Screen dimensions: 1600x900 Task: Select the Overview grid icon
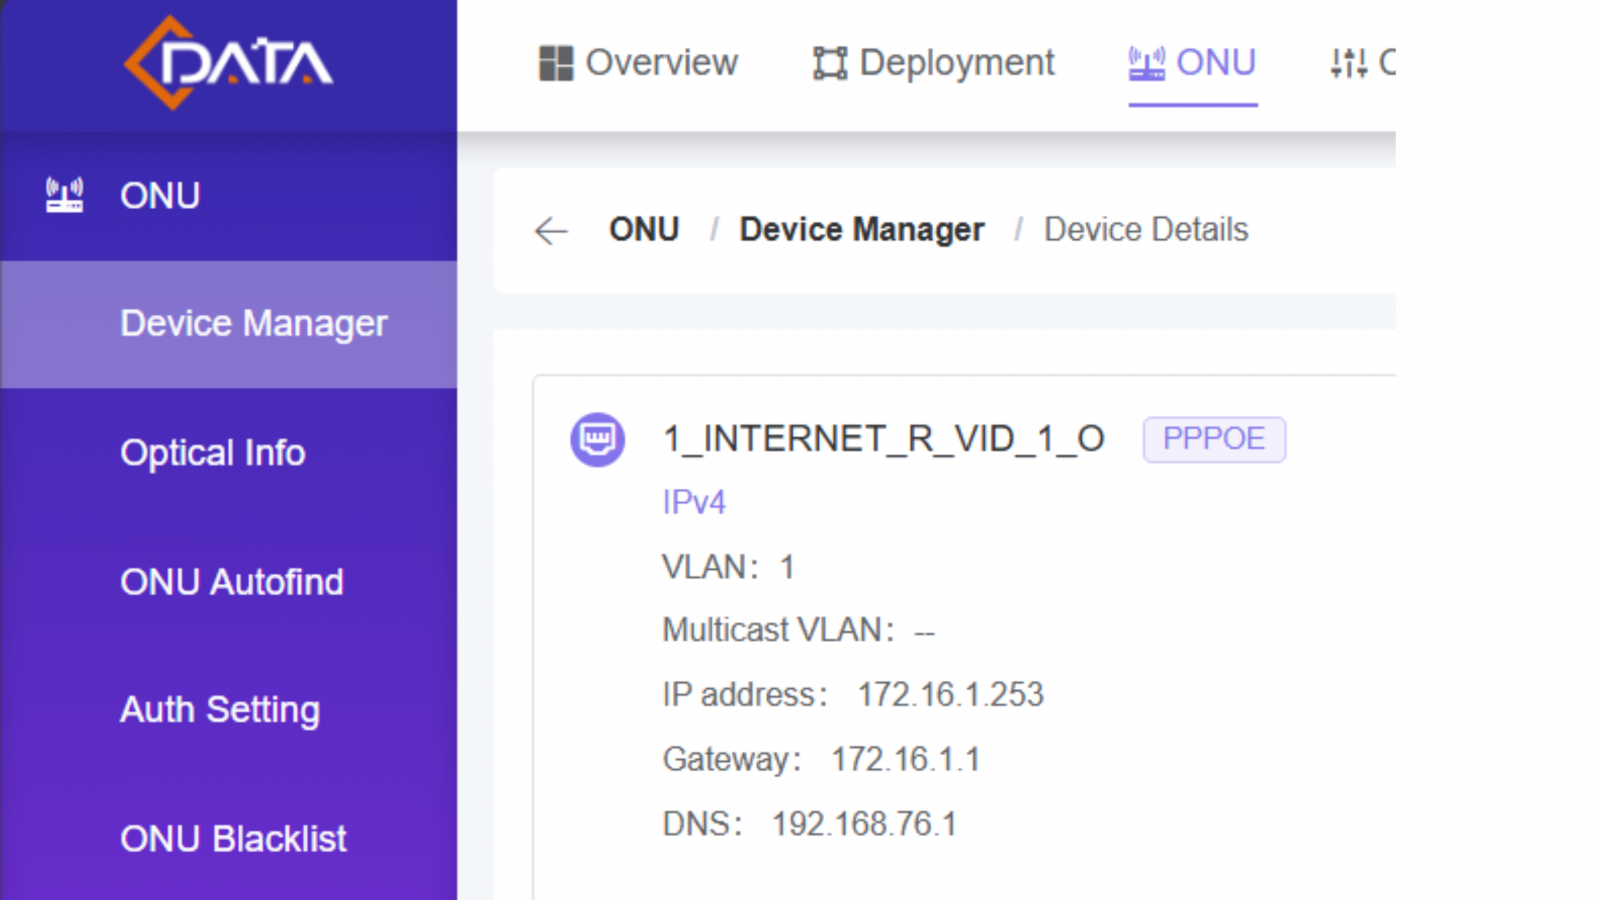tap(556, 62)
